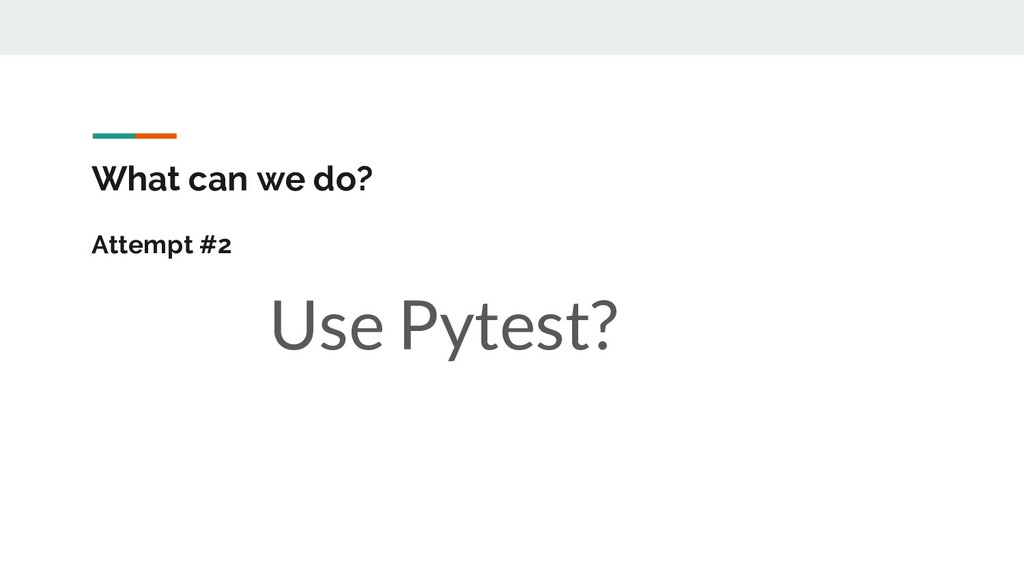Click the word "Use" in the large text
The height and width of the screenshot is (576, 1024).
point(326,326)
